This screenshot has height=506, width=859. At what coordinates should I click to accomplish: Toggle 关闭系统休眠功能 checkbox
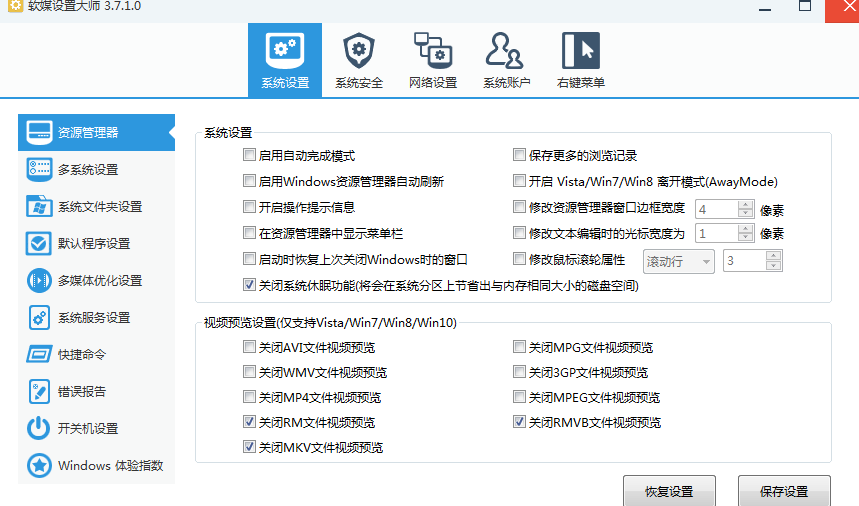click(249, 286)
